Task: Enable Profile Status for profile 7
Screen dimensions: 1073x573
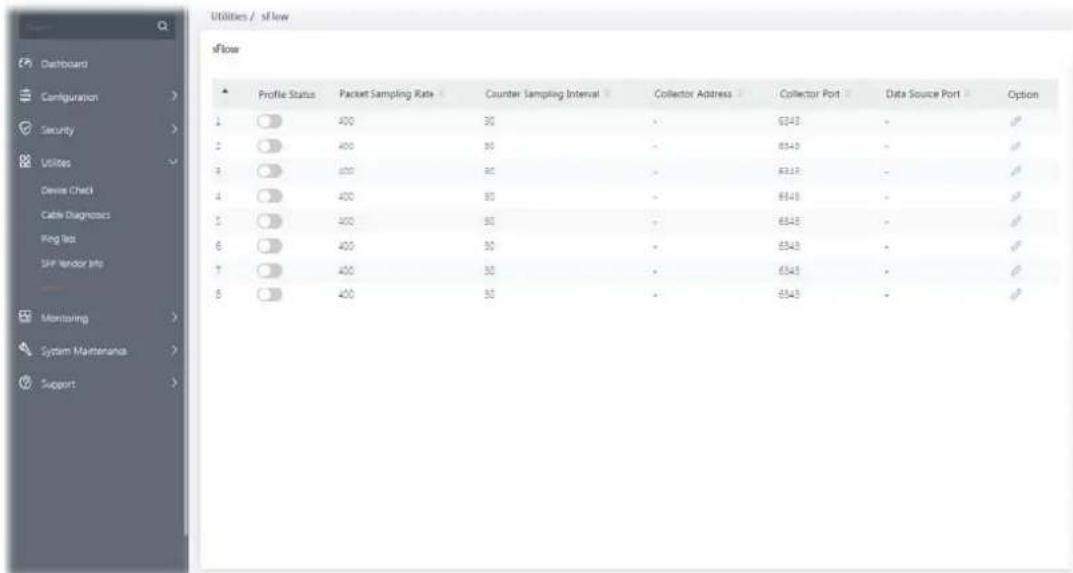Action: coord(270,270)
